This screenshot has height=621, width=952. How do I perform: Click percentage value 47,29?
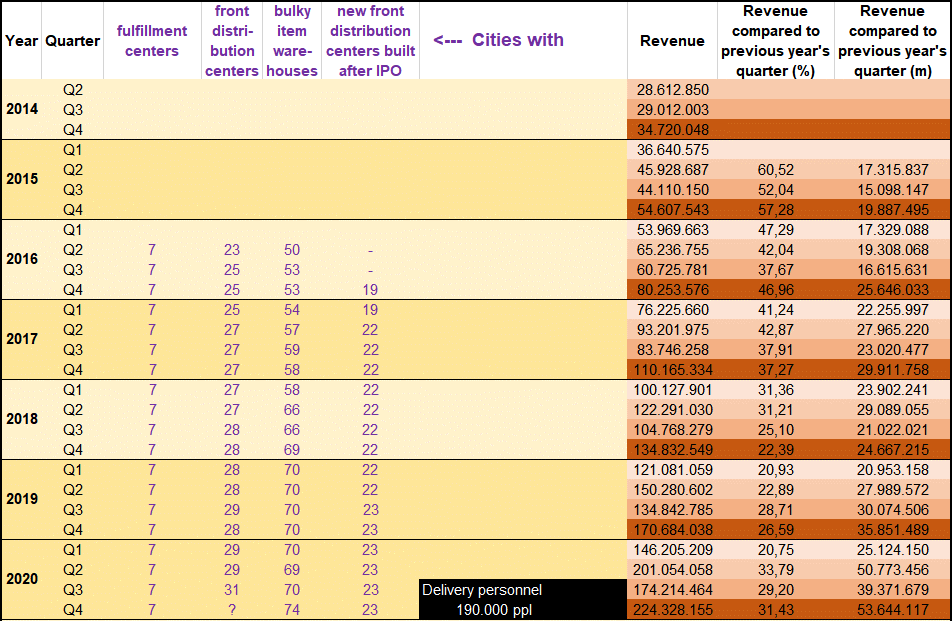pos(775,230)
